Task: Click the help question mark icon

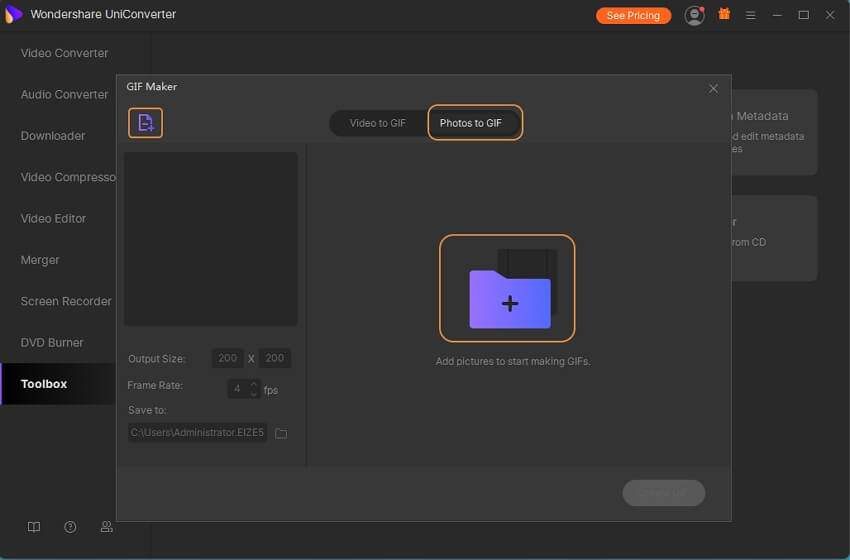Action: pos(70,527)
